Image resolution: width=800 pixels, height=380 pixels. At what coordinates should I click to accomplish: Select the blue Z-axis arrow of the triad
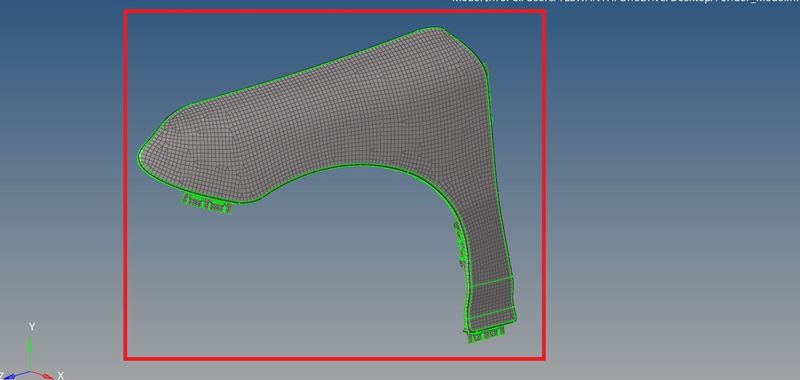[15, 375]
